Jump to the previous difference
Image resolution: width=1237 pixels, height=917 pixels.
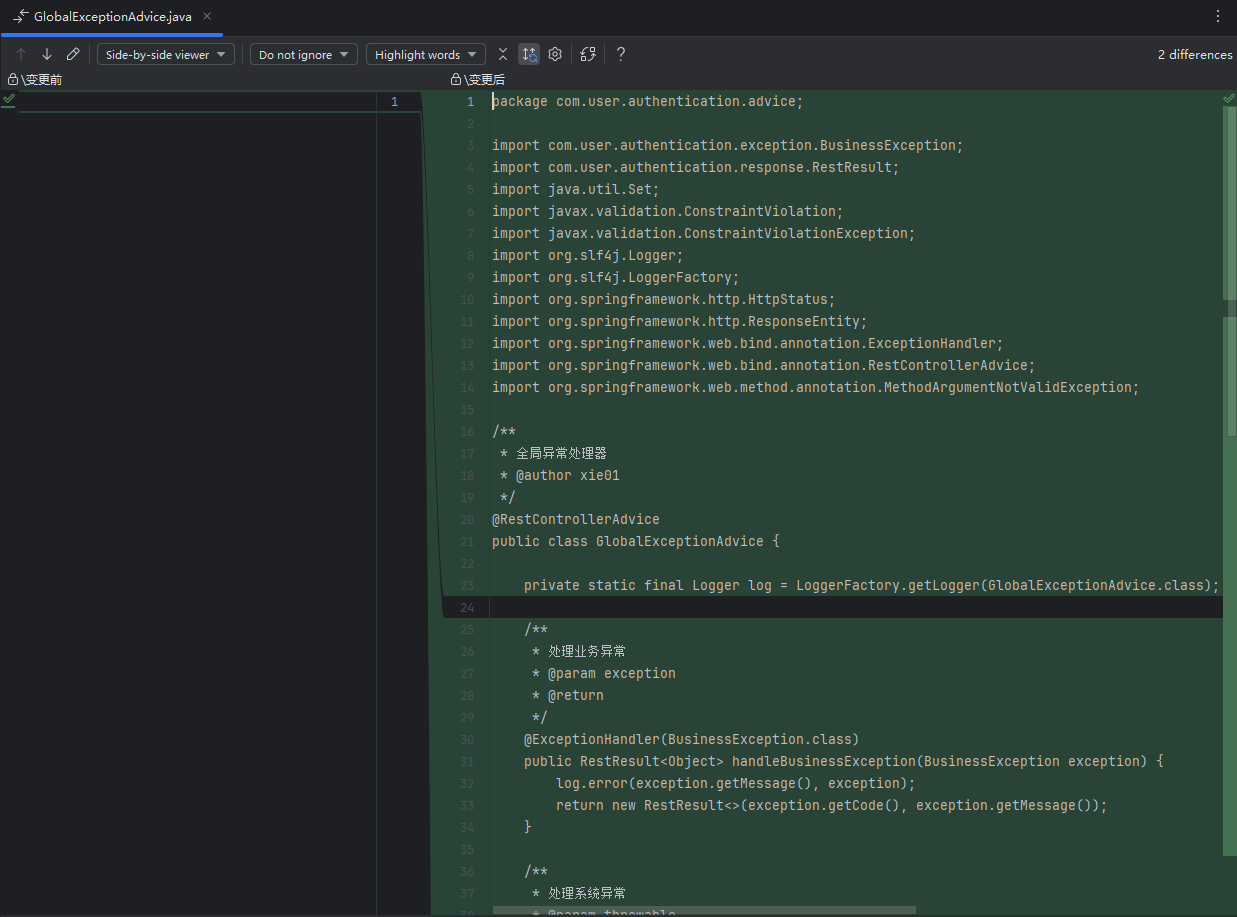pos(20,54)
